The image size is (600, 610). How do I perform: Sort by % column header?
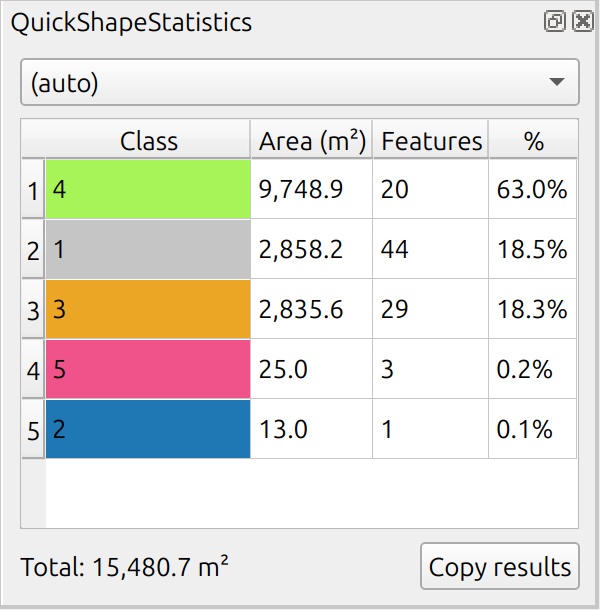(x=533, y=140)
